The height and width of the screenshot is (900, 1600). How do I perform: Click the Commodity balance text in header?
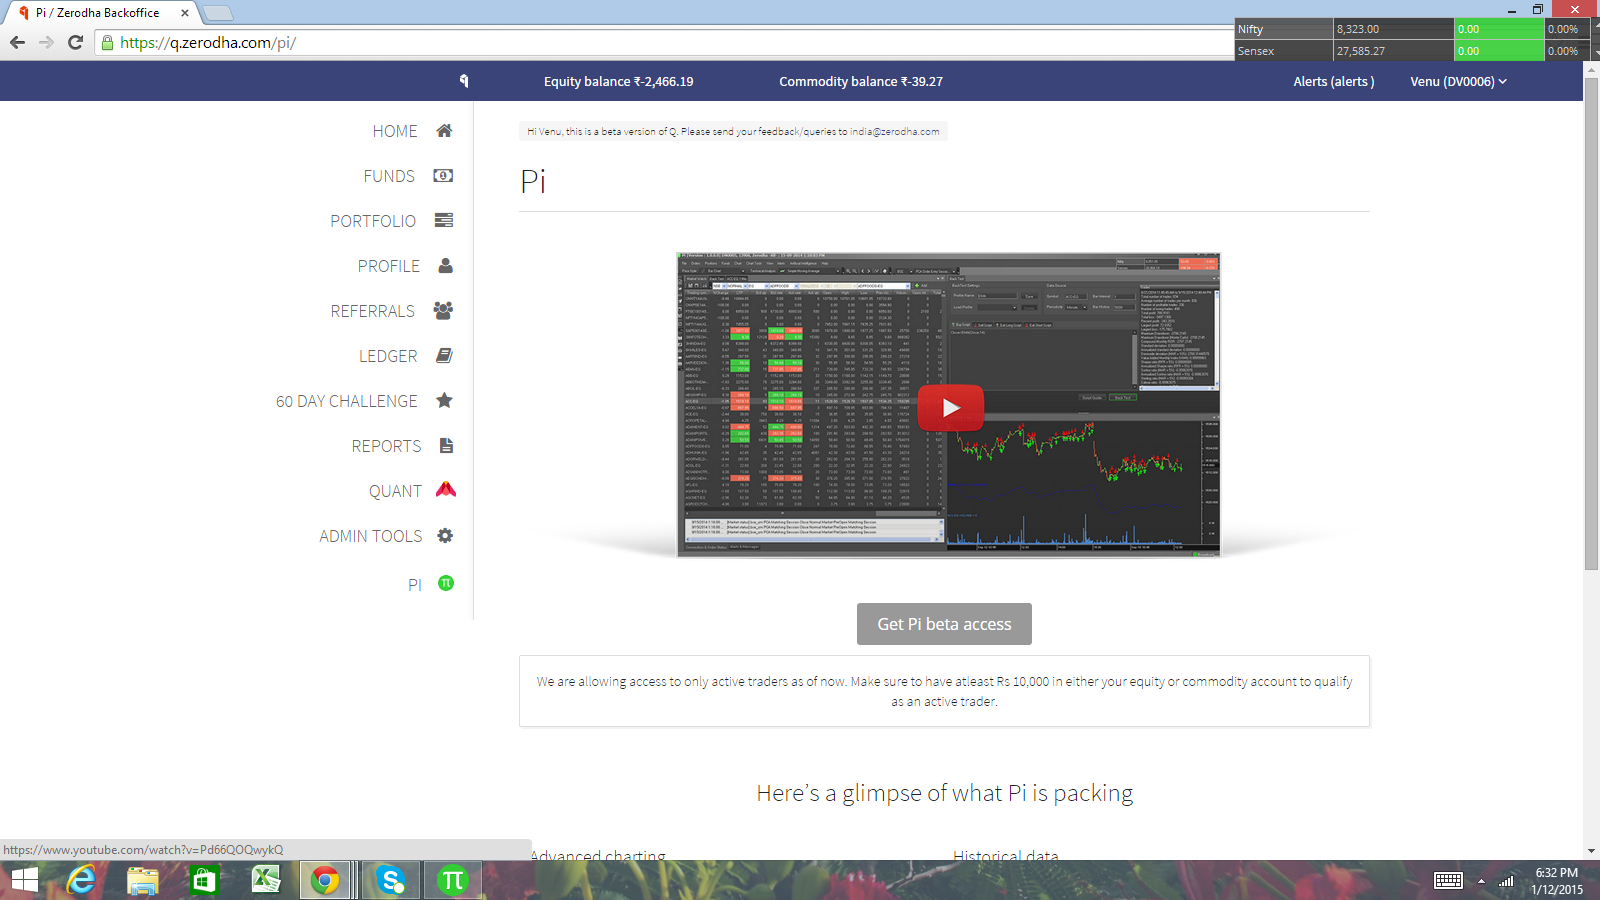pos(861,81)
